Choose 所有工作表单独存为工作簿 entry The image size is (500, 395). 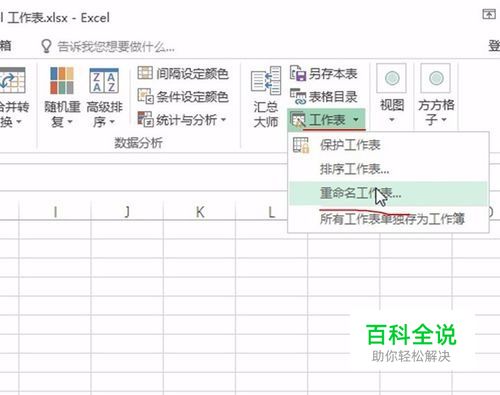click(x=388, y=219)
